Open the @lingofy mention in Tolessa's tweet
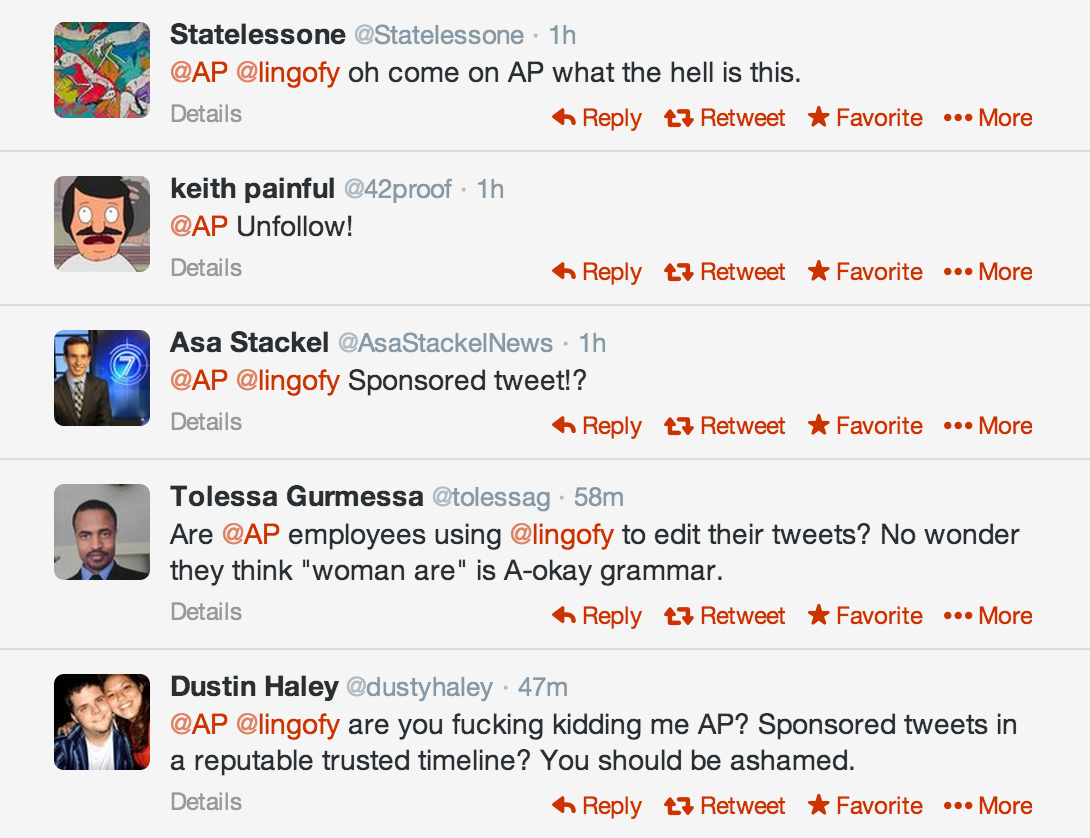 (x=561, y=534)
